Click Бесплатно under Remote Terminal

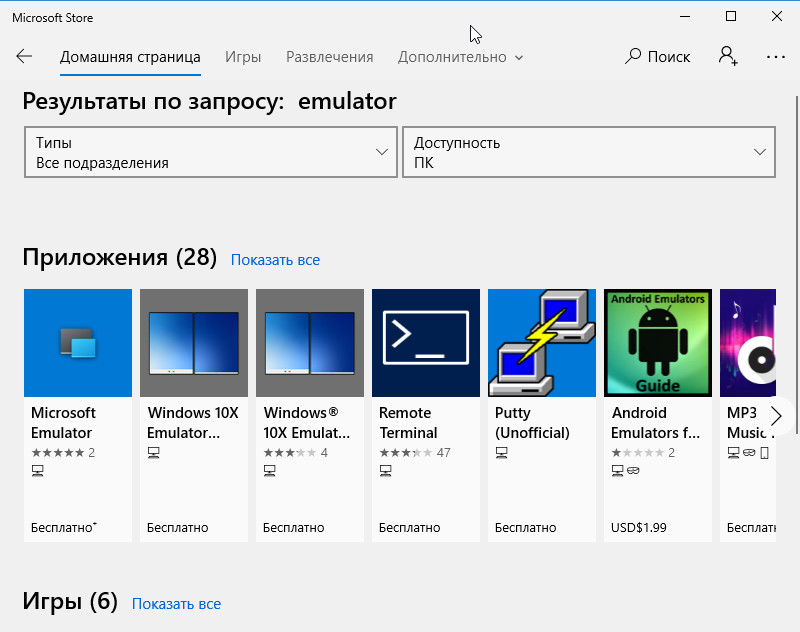point(410,527)
